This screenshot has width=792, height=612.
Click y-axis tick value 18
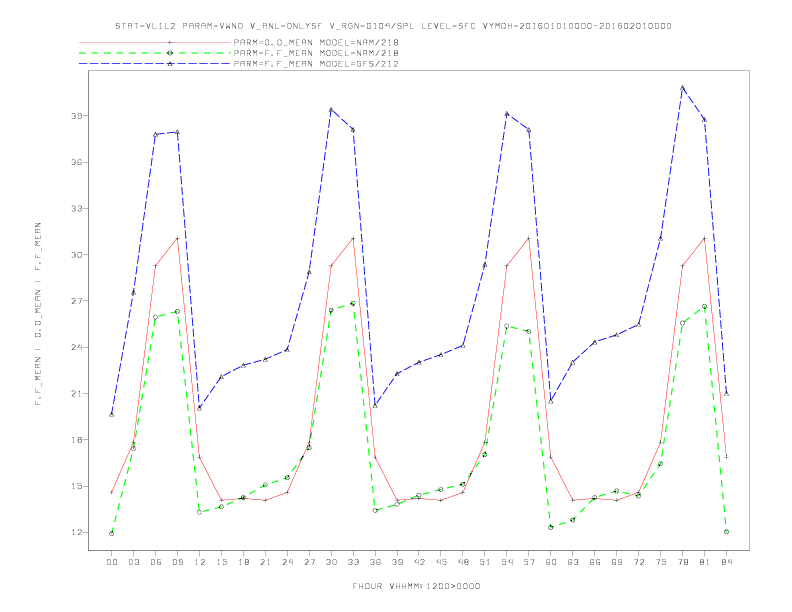(77, 440)
